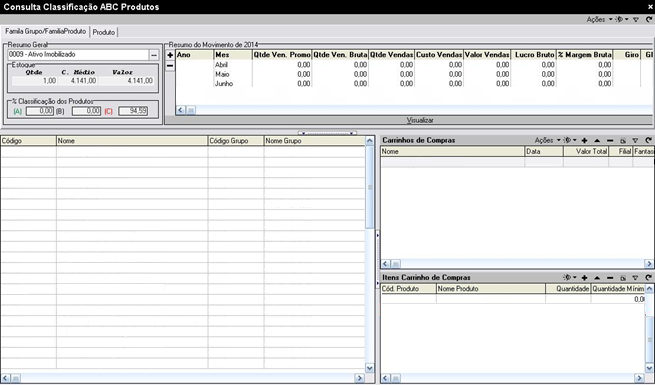Add a new cart with the plus icon in Carrinhos de Compras

point(584,141)
